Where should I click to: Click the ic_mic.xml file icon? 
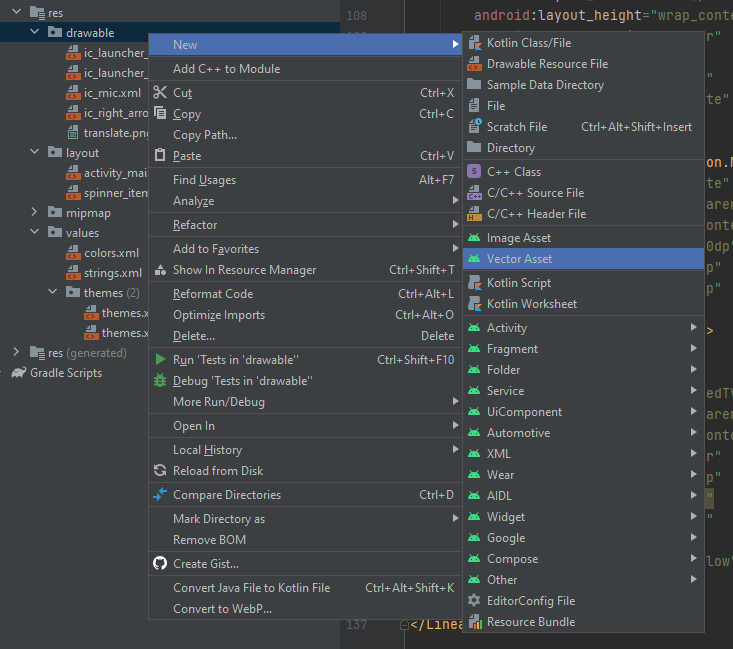(x=73, y=93)
